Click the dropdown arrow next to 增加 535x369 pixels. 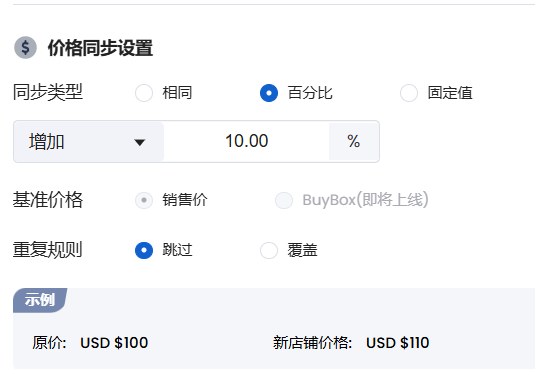pyautogui.click(x=140, y=142)
